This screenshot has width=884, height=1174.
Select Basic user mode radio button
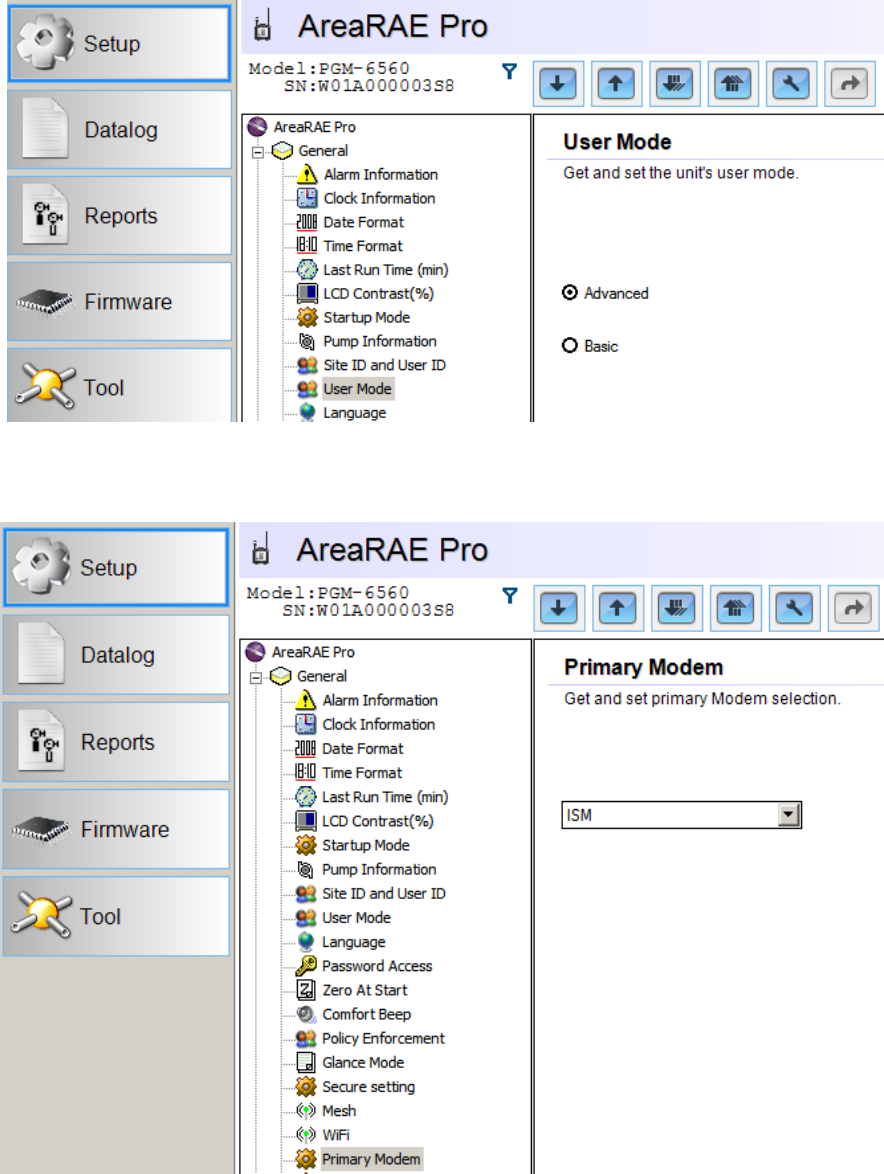tap(570, 345)
